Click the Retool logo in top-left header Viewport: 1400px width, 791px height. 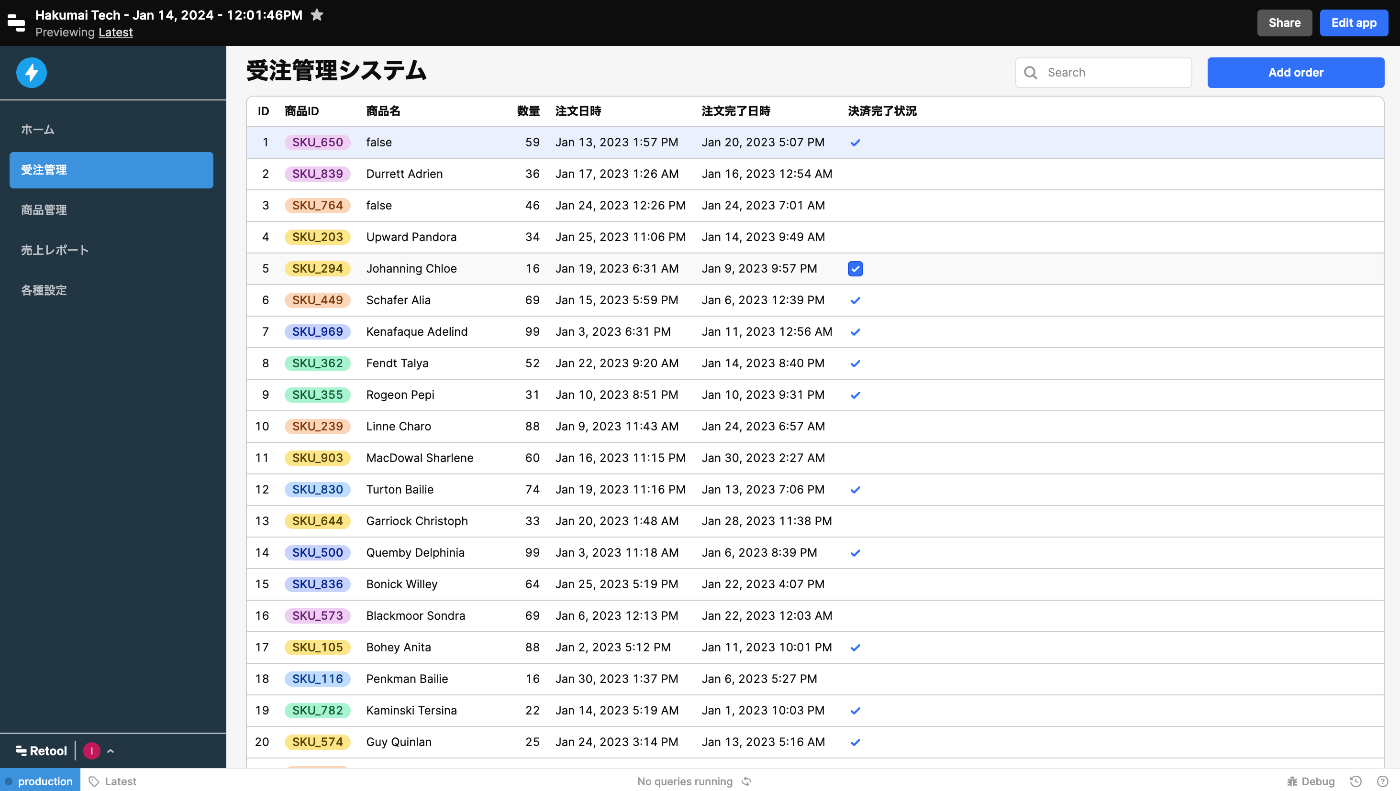pyautogui.click(x=16, y=23)
